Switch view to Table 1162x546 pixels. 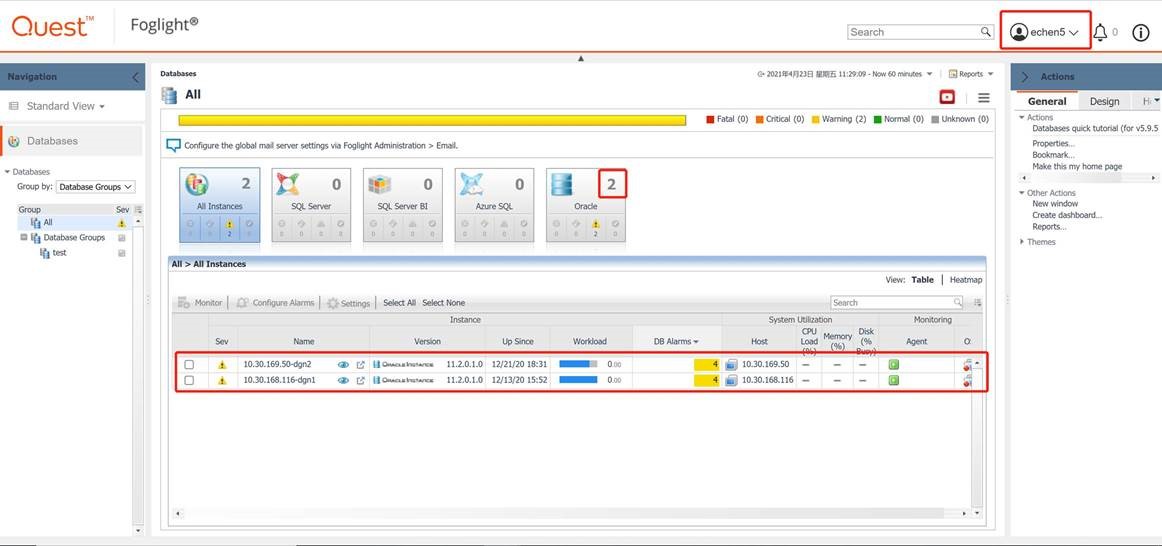click(x=923, y=280)
